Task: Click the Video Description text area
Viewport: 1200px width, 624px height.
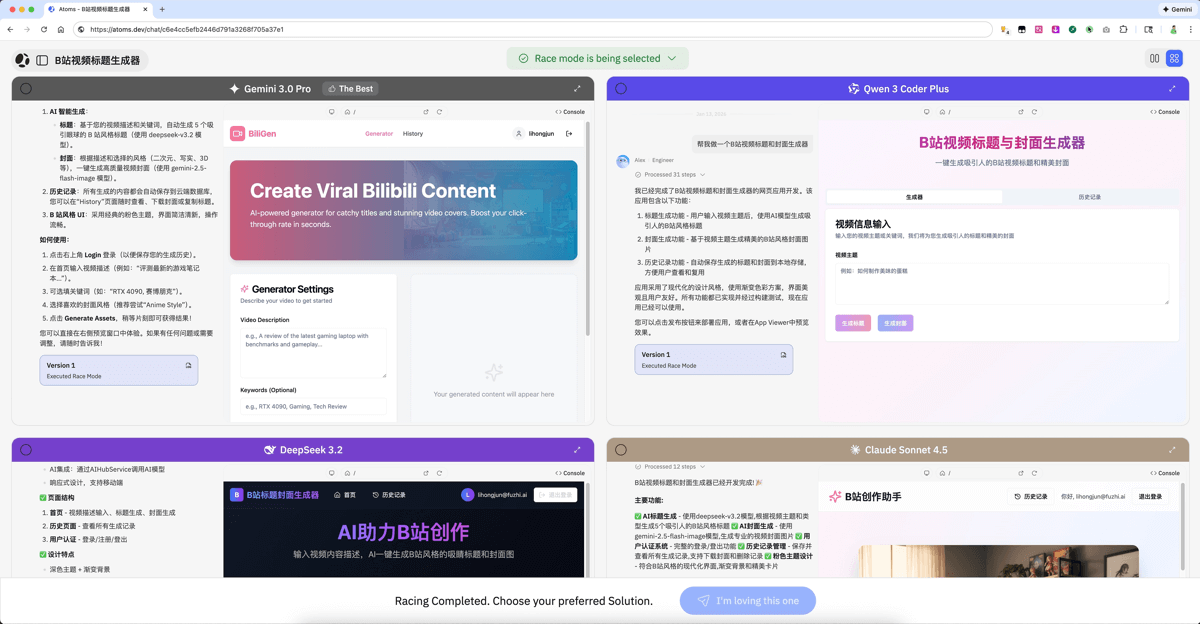Action: pyautogui.click(x=313, y=353)
